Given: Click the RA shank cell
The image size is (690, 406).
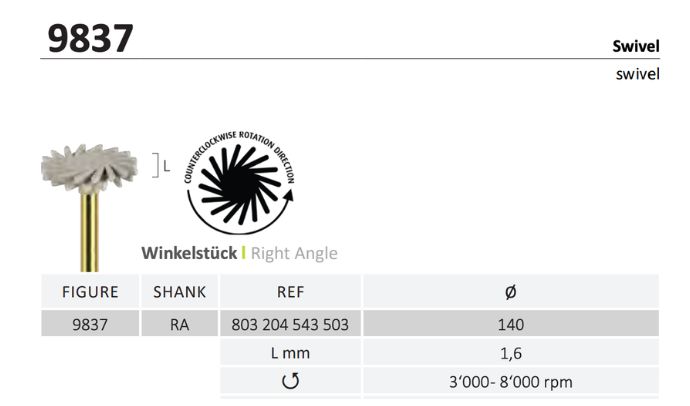Looking at the screenshot, I should 180,324.
